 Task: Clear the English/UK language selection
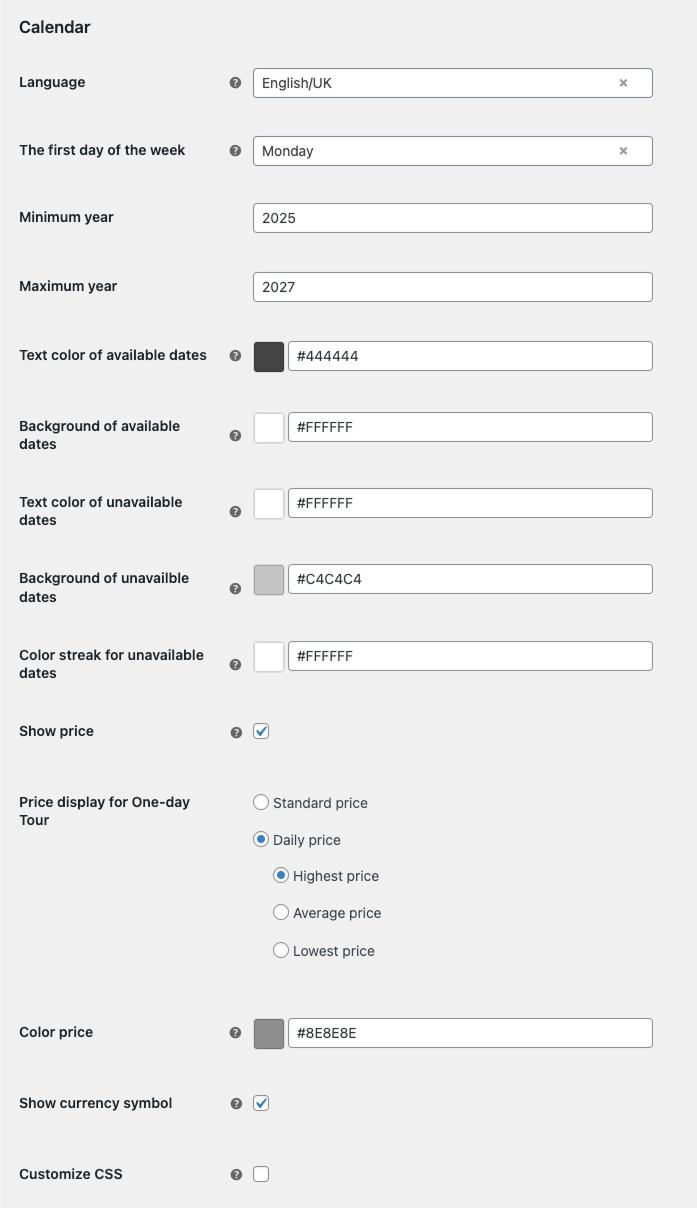coord(623,83)
